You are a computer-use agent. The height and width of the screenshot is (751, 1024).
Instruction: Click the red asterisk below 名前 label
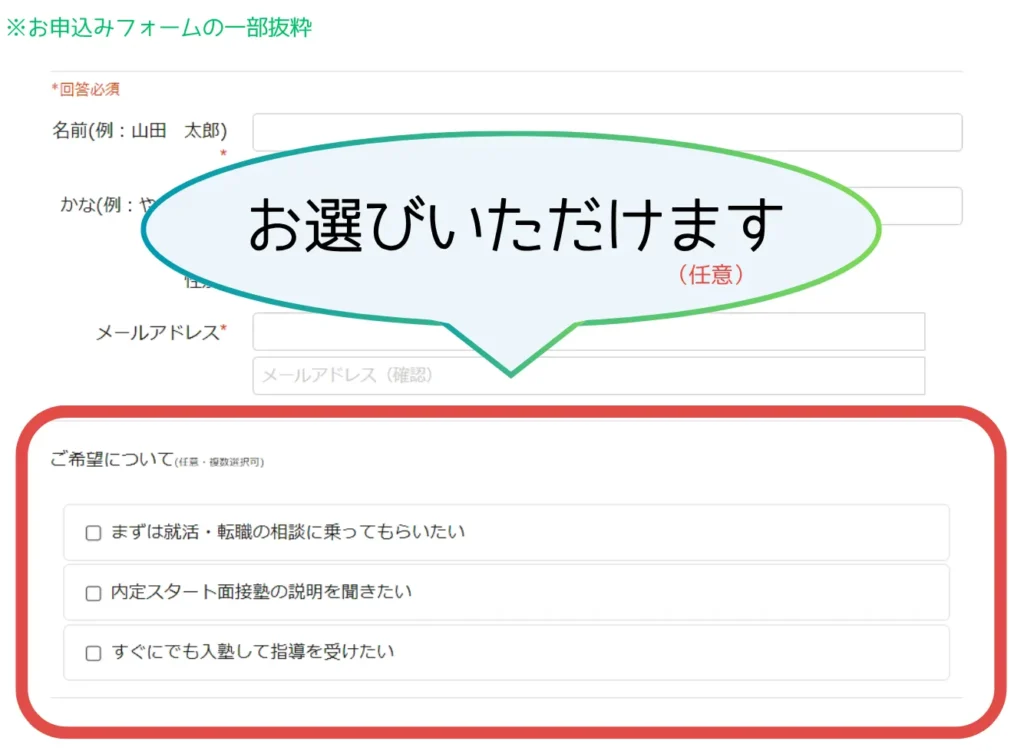coord(224,154)
